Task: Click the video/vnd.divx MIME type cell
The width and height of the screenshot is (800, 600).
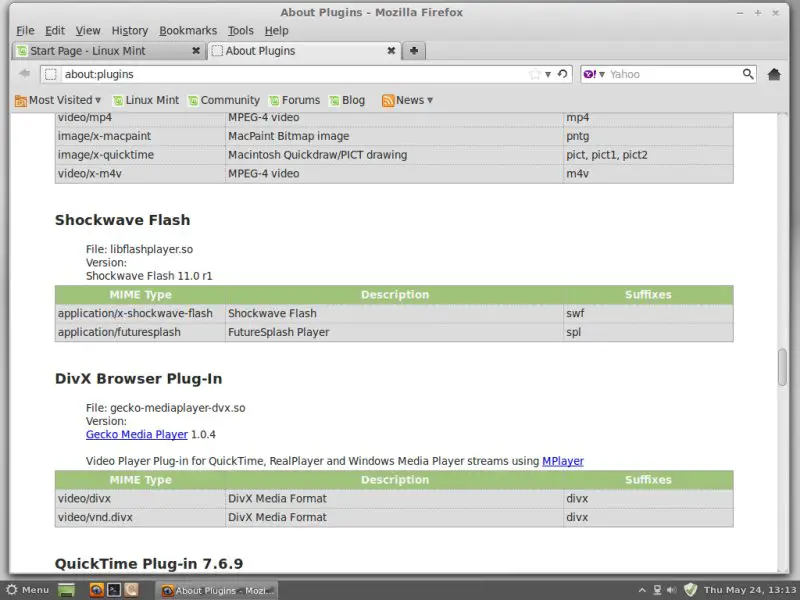Action: 140,517
